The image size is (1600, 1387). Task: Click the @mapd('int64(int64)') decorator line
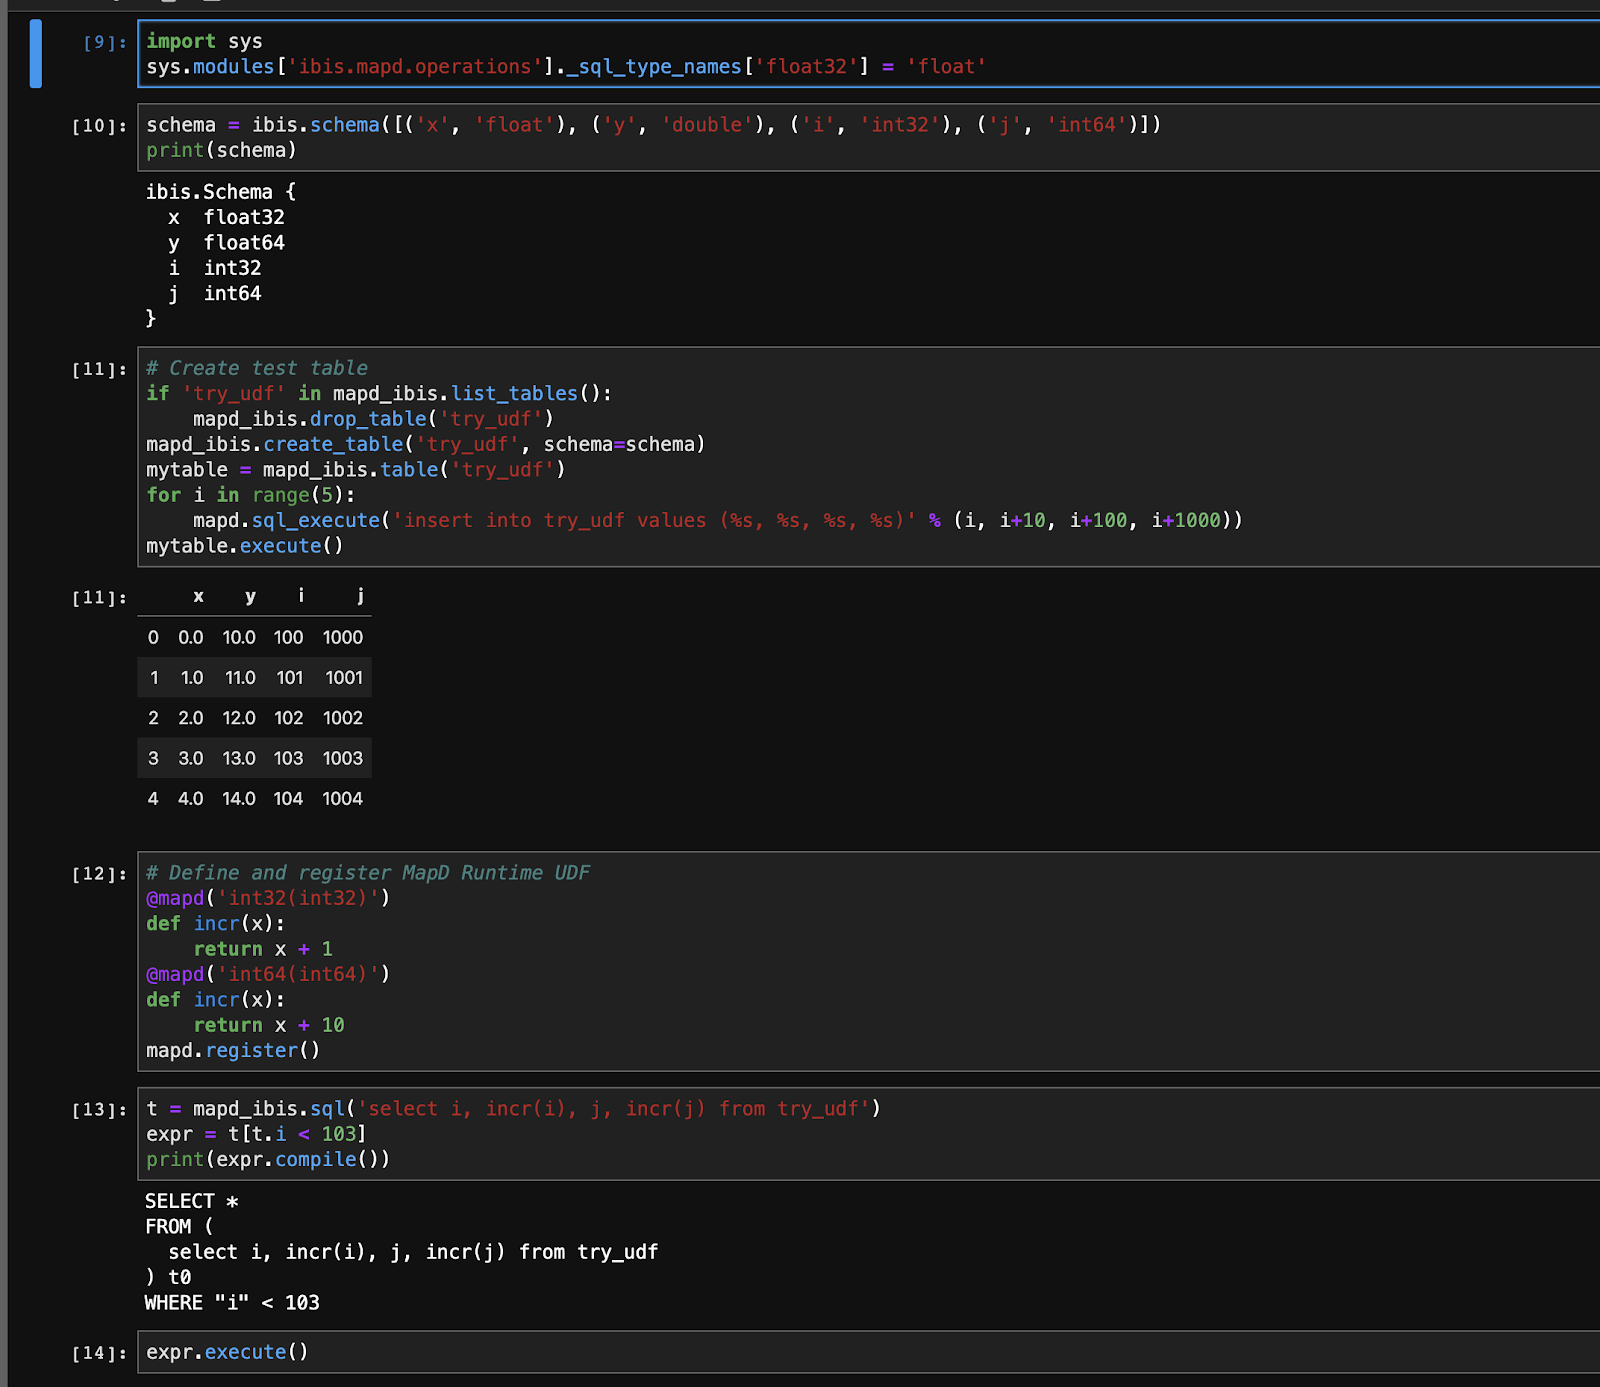coord(268,974)
